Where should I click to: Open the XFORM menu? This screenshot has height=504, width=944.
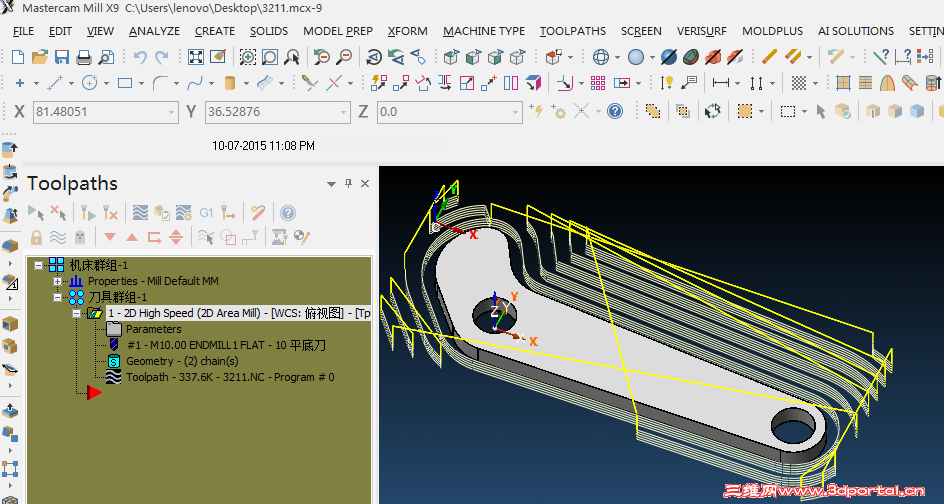[408, 31]
